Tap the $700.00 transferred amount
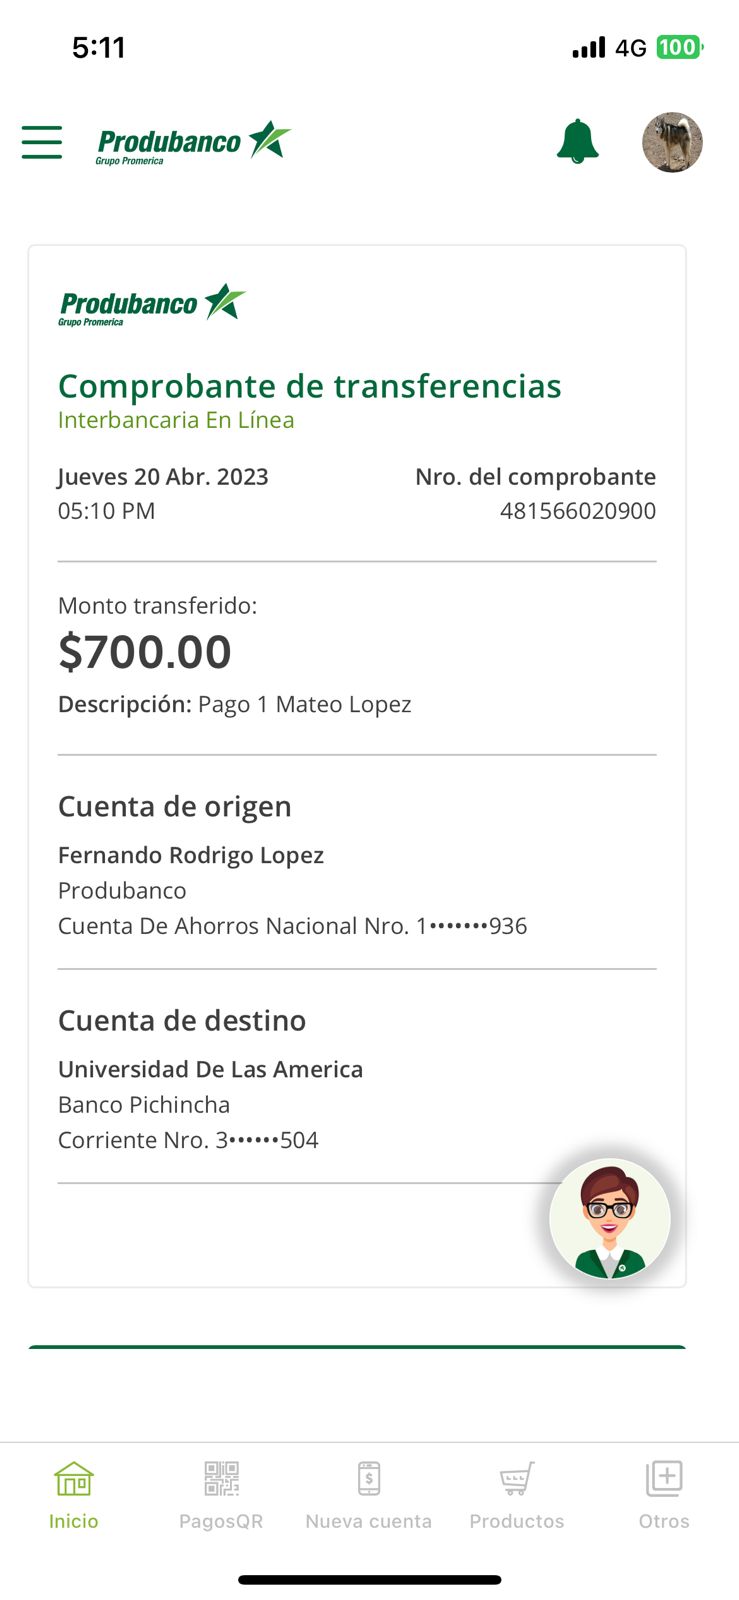Viewport: 739px width, 1600px height. 145,652
